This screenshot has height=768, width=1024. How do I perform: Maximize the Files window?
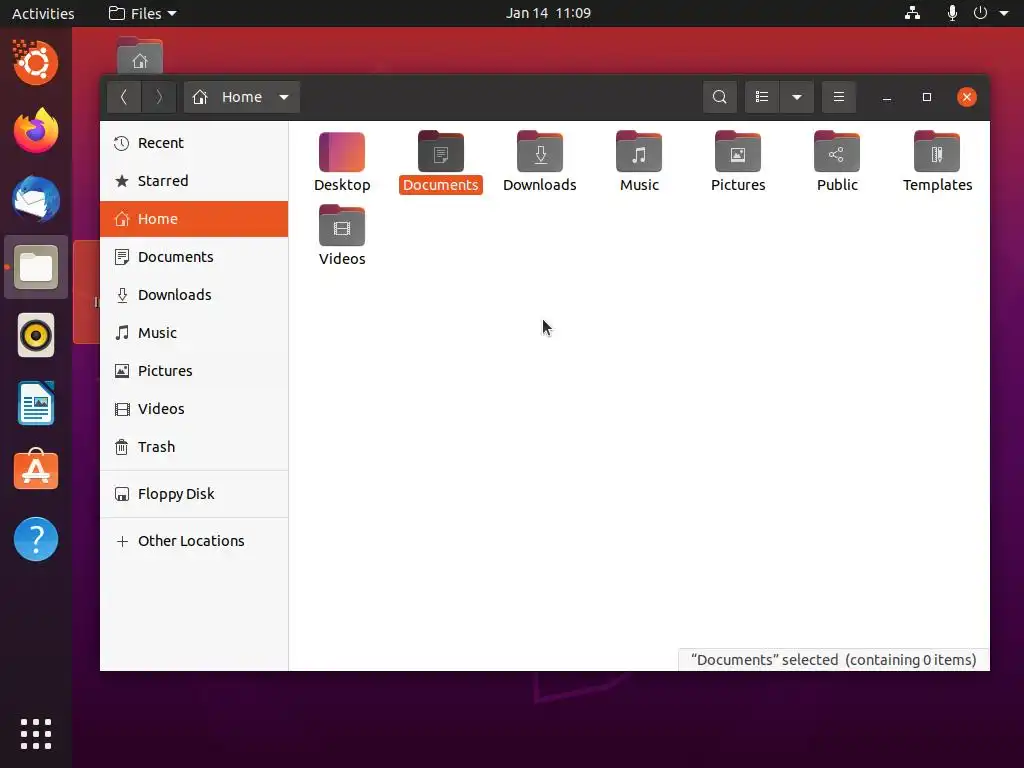point(927,97)
